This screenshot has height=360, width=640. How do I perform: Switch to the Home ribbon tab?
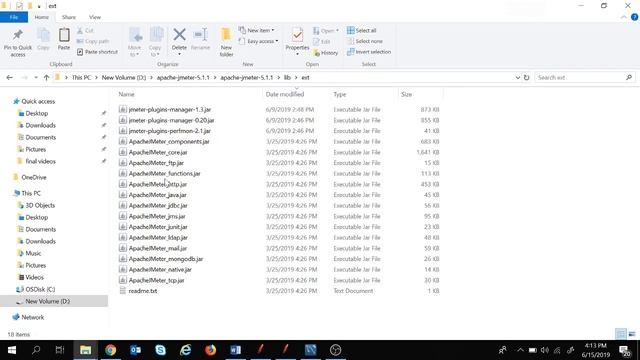click(42, 17)
